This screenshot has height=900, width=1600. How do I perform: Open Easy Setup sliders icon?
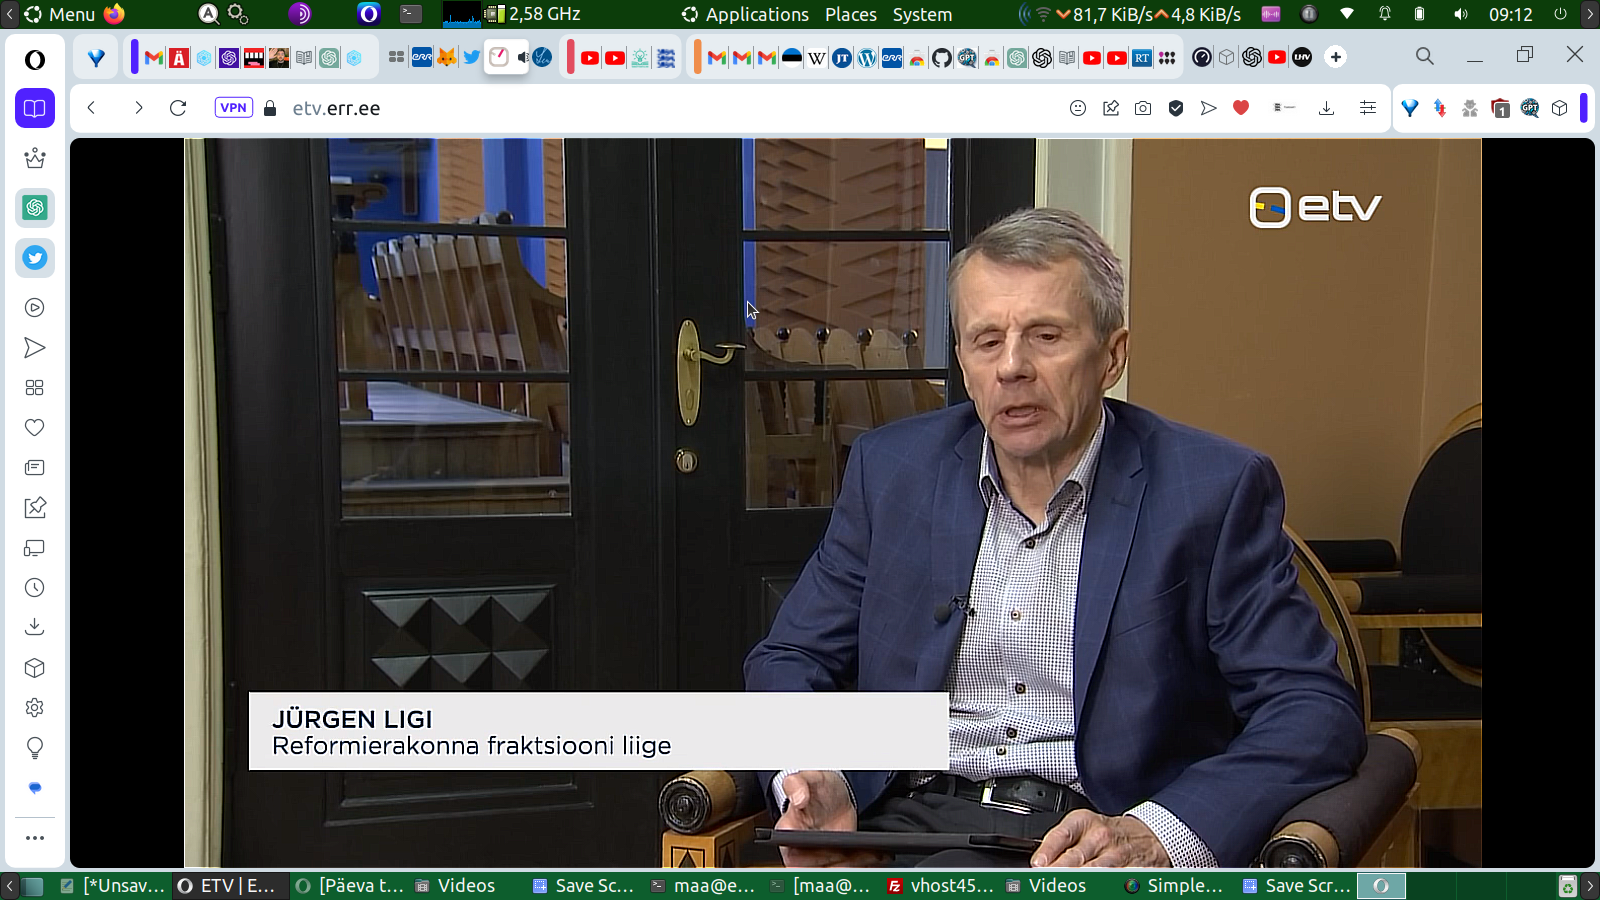(1368, 108)
